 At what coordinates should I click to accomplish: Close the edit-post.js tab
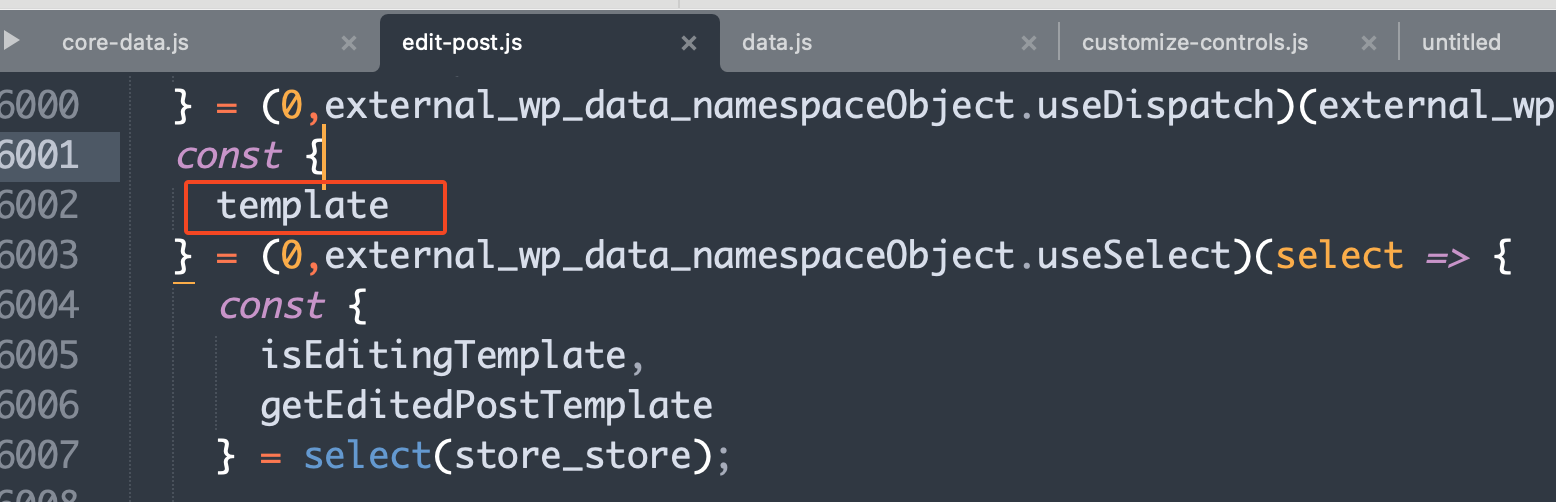point(689,43)
